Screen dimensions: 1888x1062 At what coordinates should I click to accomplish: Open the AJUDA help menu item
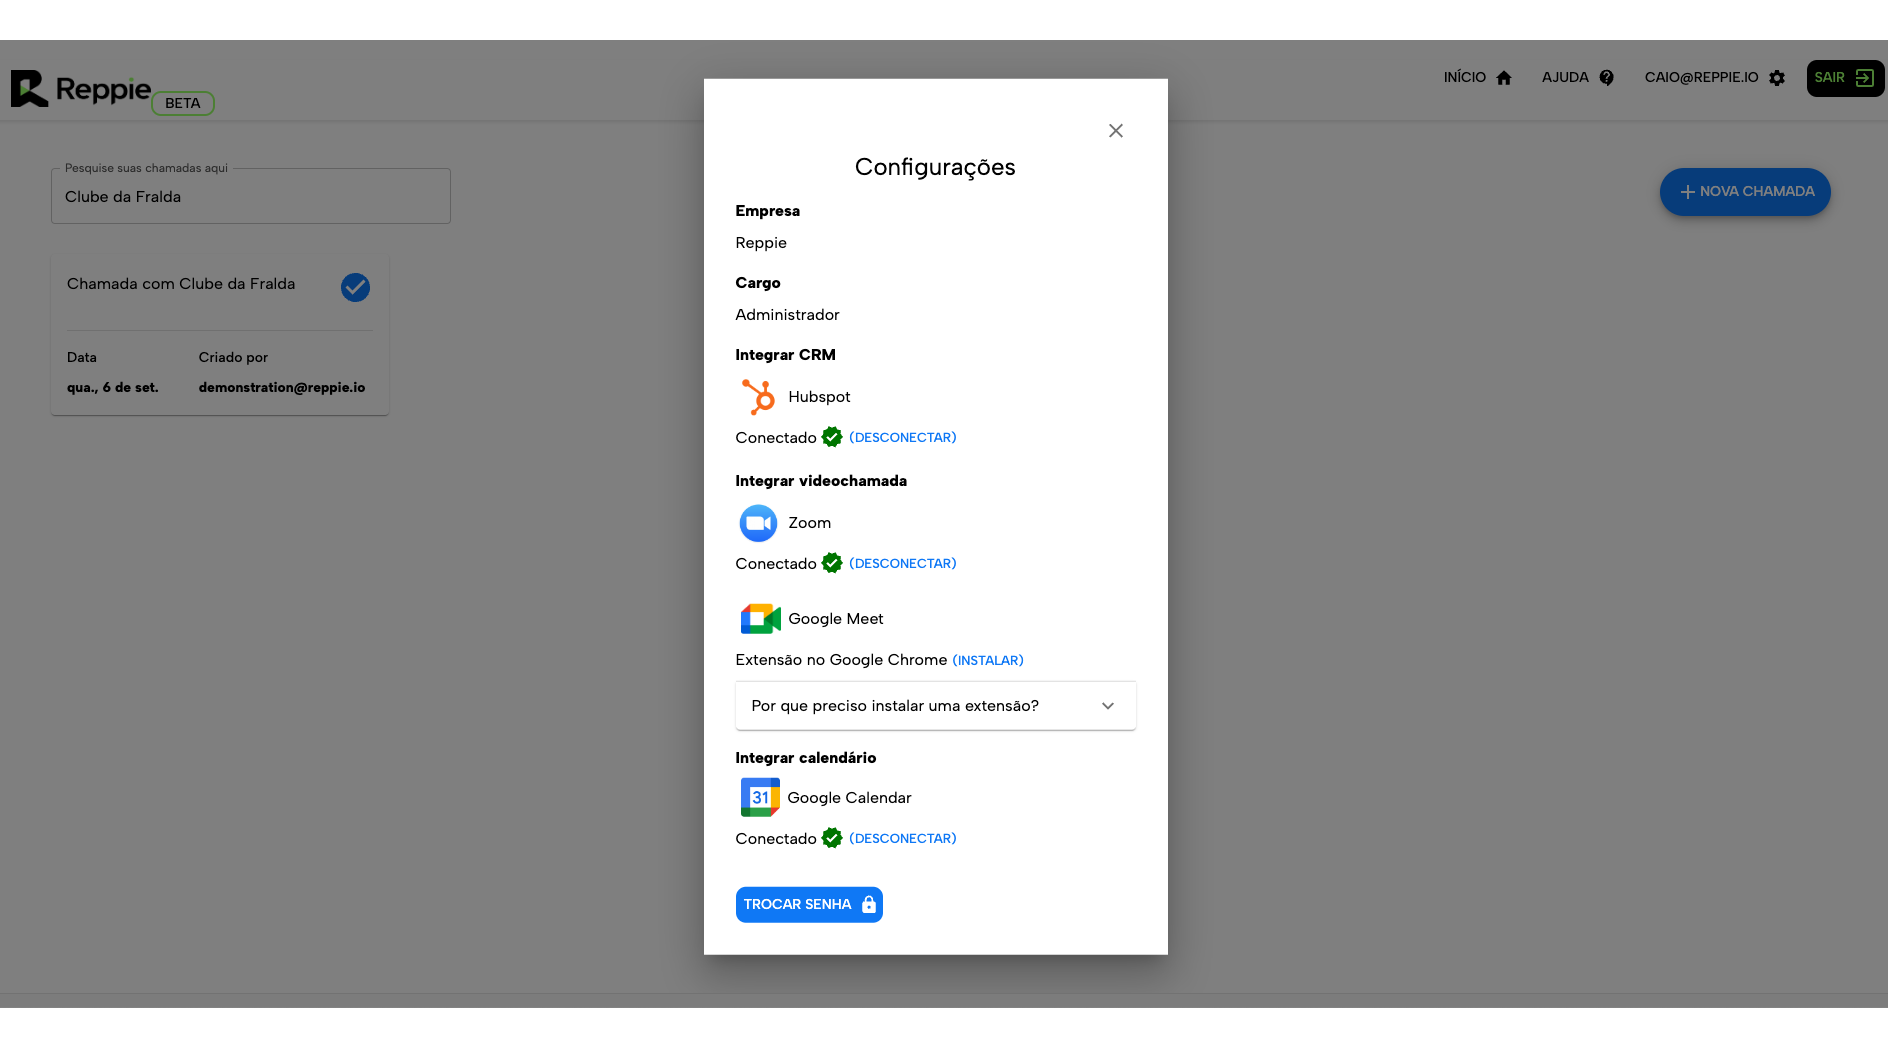1577,78
